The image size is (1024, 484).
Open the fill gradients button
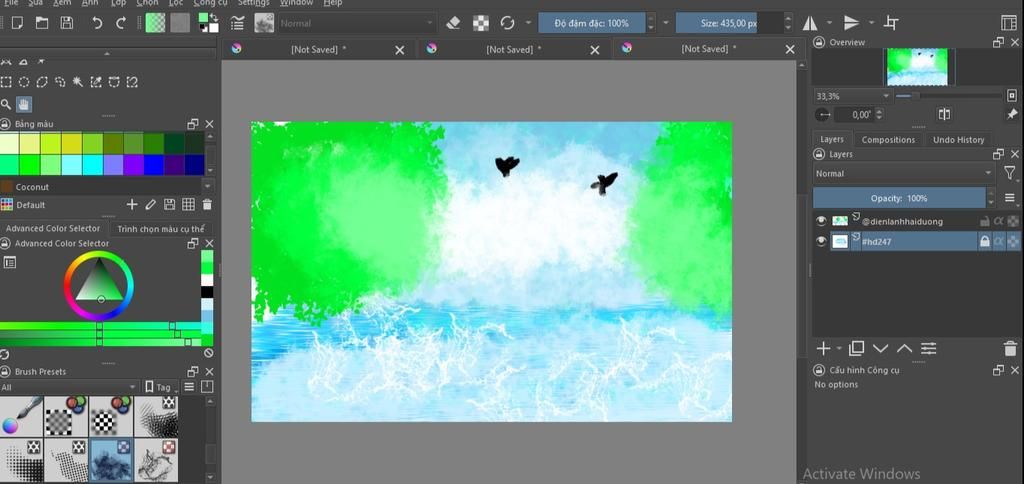pyautogui.click(x=155, y=23)
